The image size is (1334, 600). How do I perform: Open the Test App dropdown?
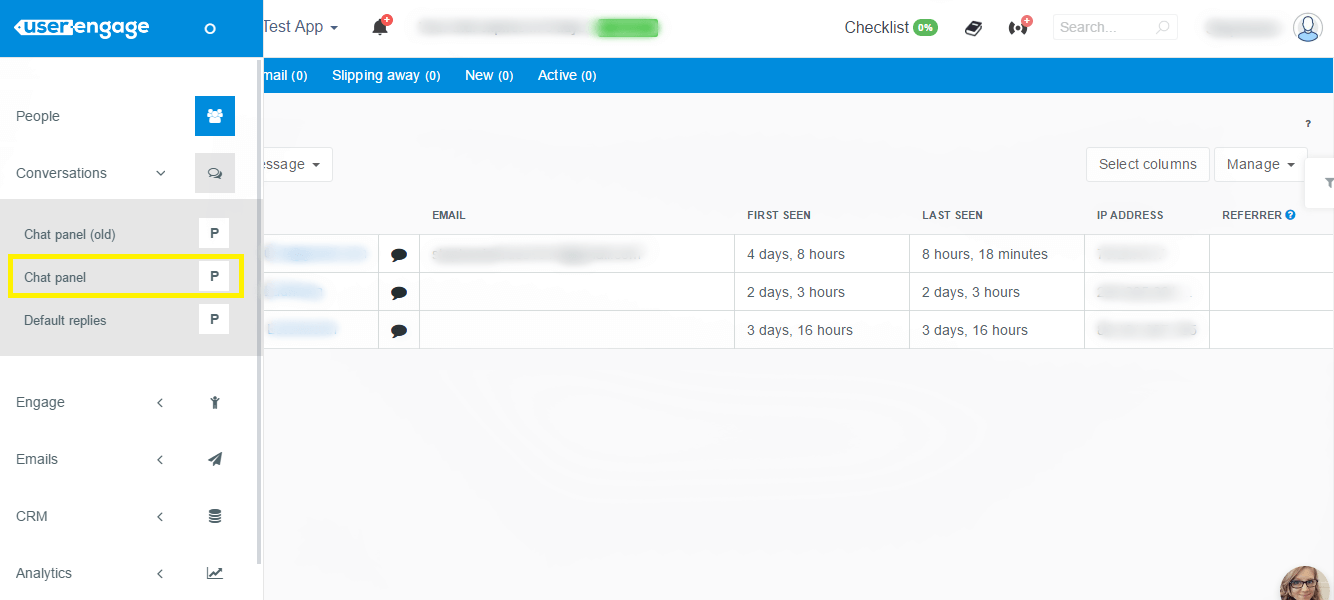pyautogui.click(x=298, y=26)
